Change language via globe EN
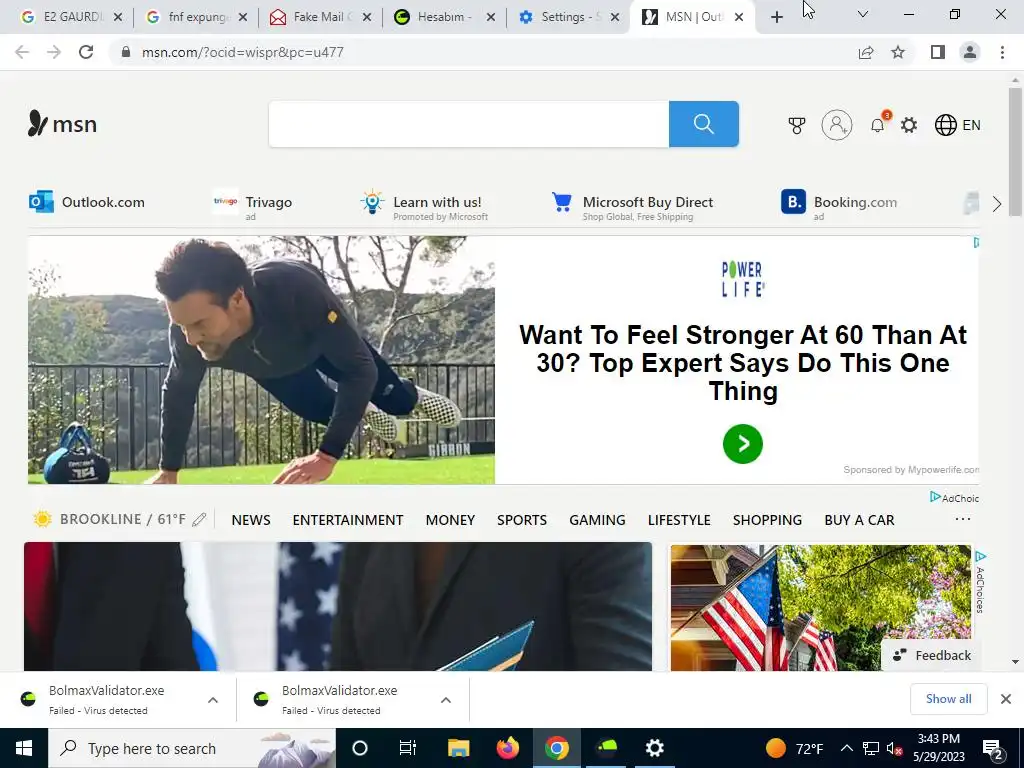Viewport: 1024px width, 768px height. point(957,125)
